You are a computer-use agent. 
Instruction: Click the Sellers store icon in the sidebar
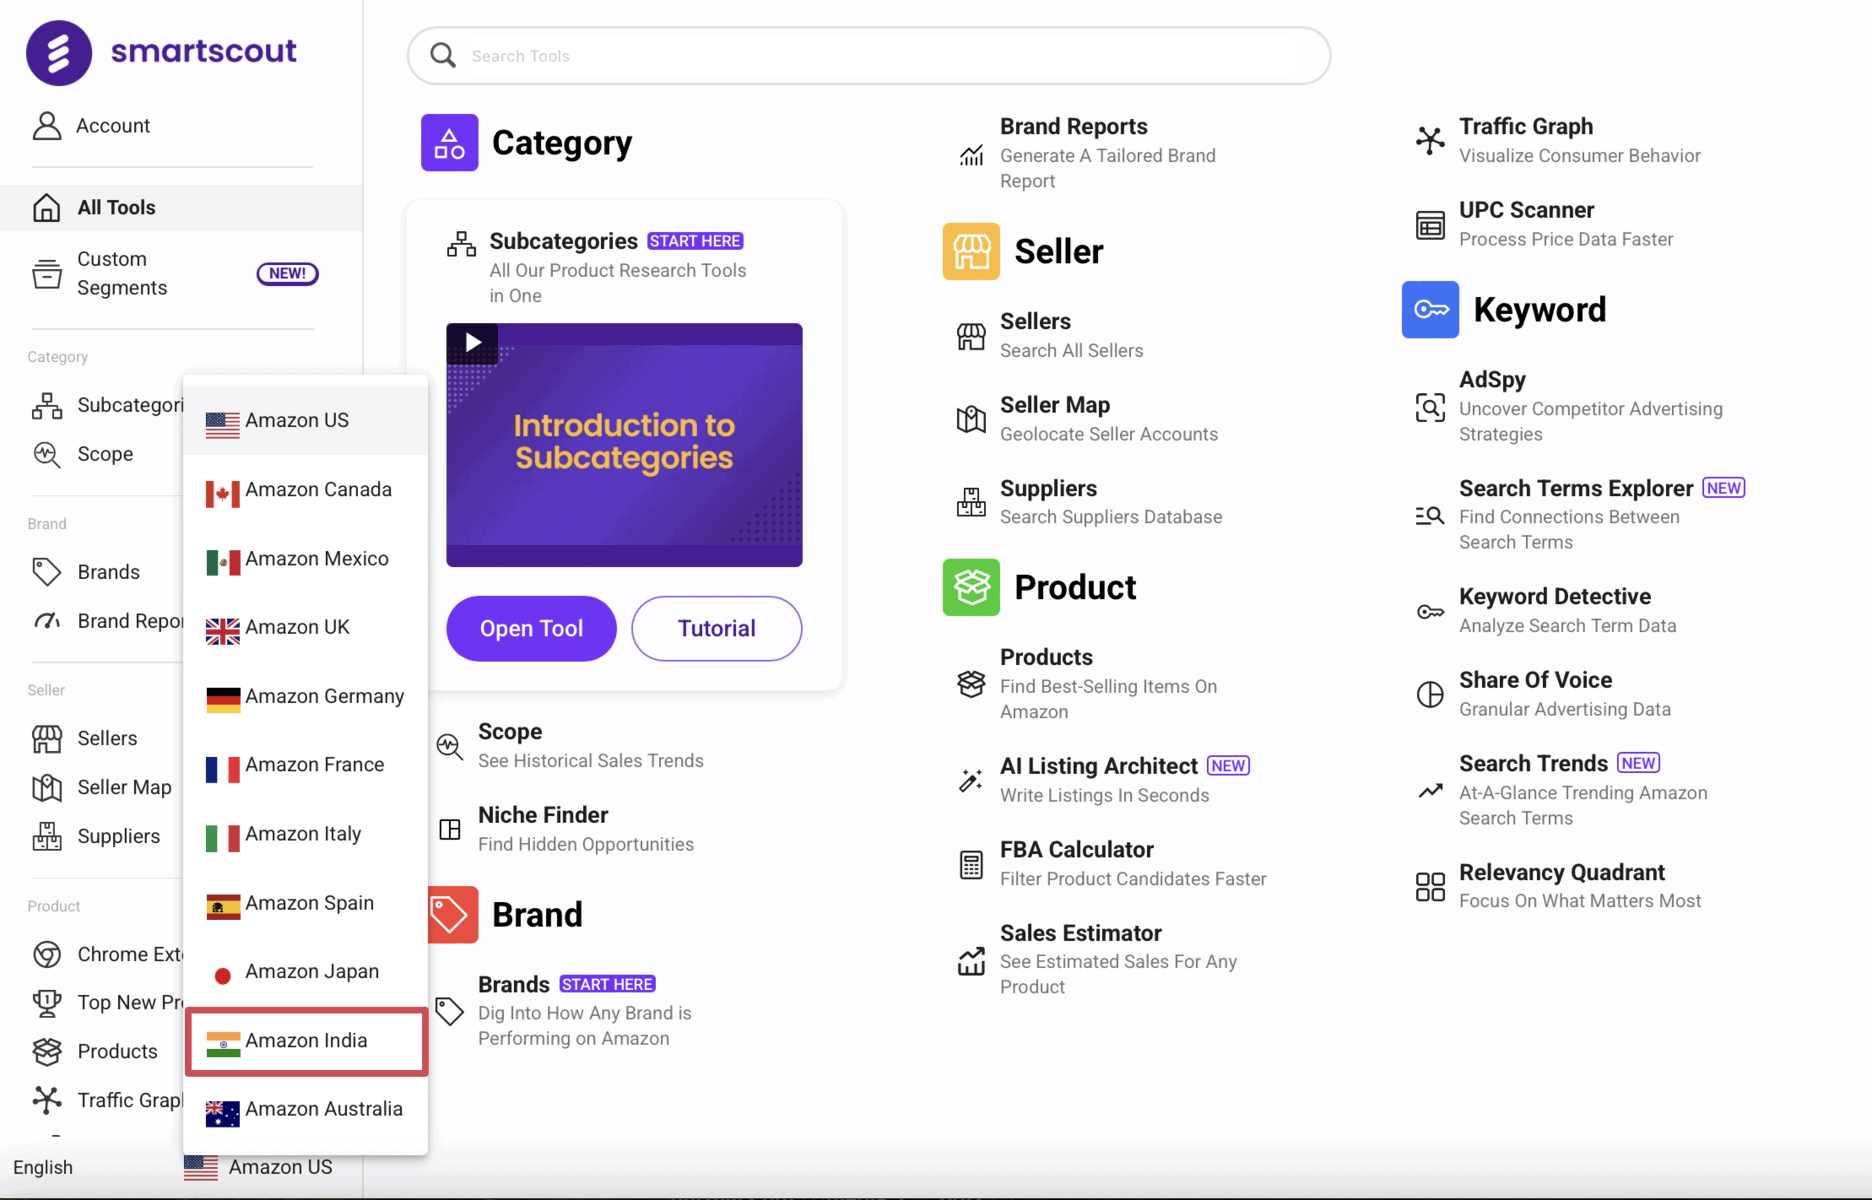47,739
